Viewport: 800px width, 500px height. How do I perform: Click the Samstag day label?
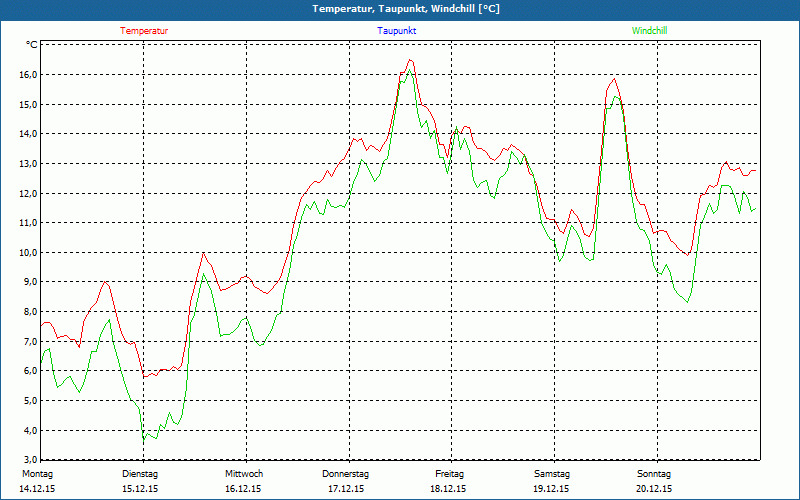pyautogui.click(x=552, y=474)
